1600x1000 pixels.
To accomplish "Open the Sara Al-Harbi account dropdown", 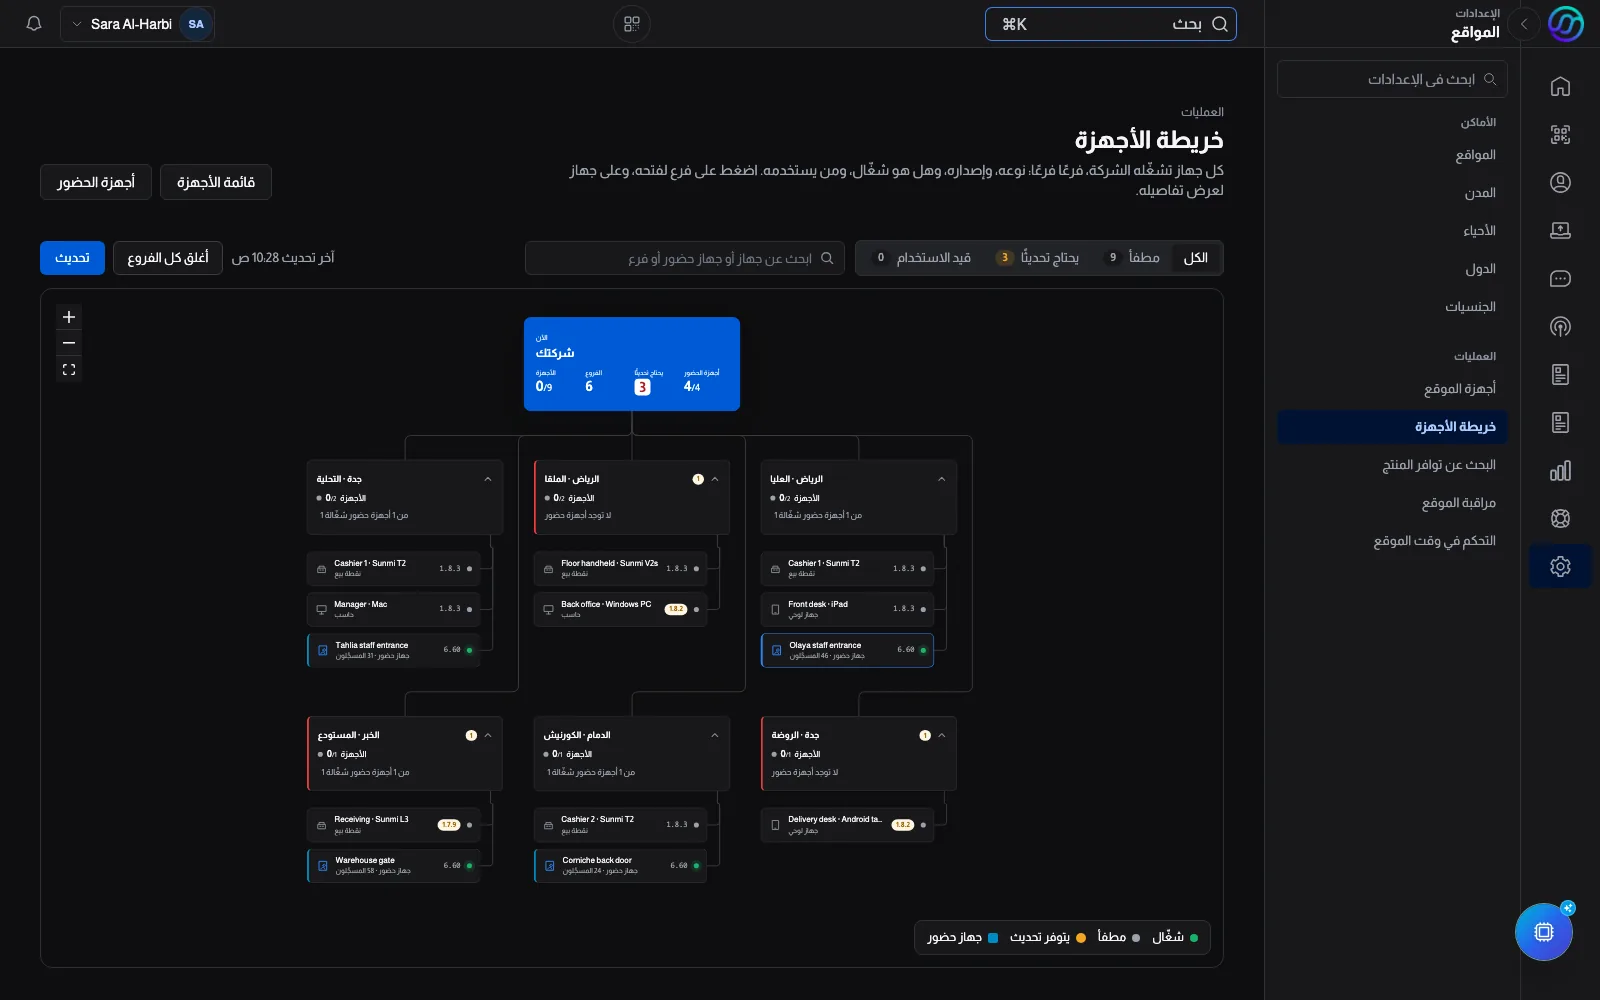I will pyautogui.click(x=137, y=24).
